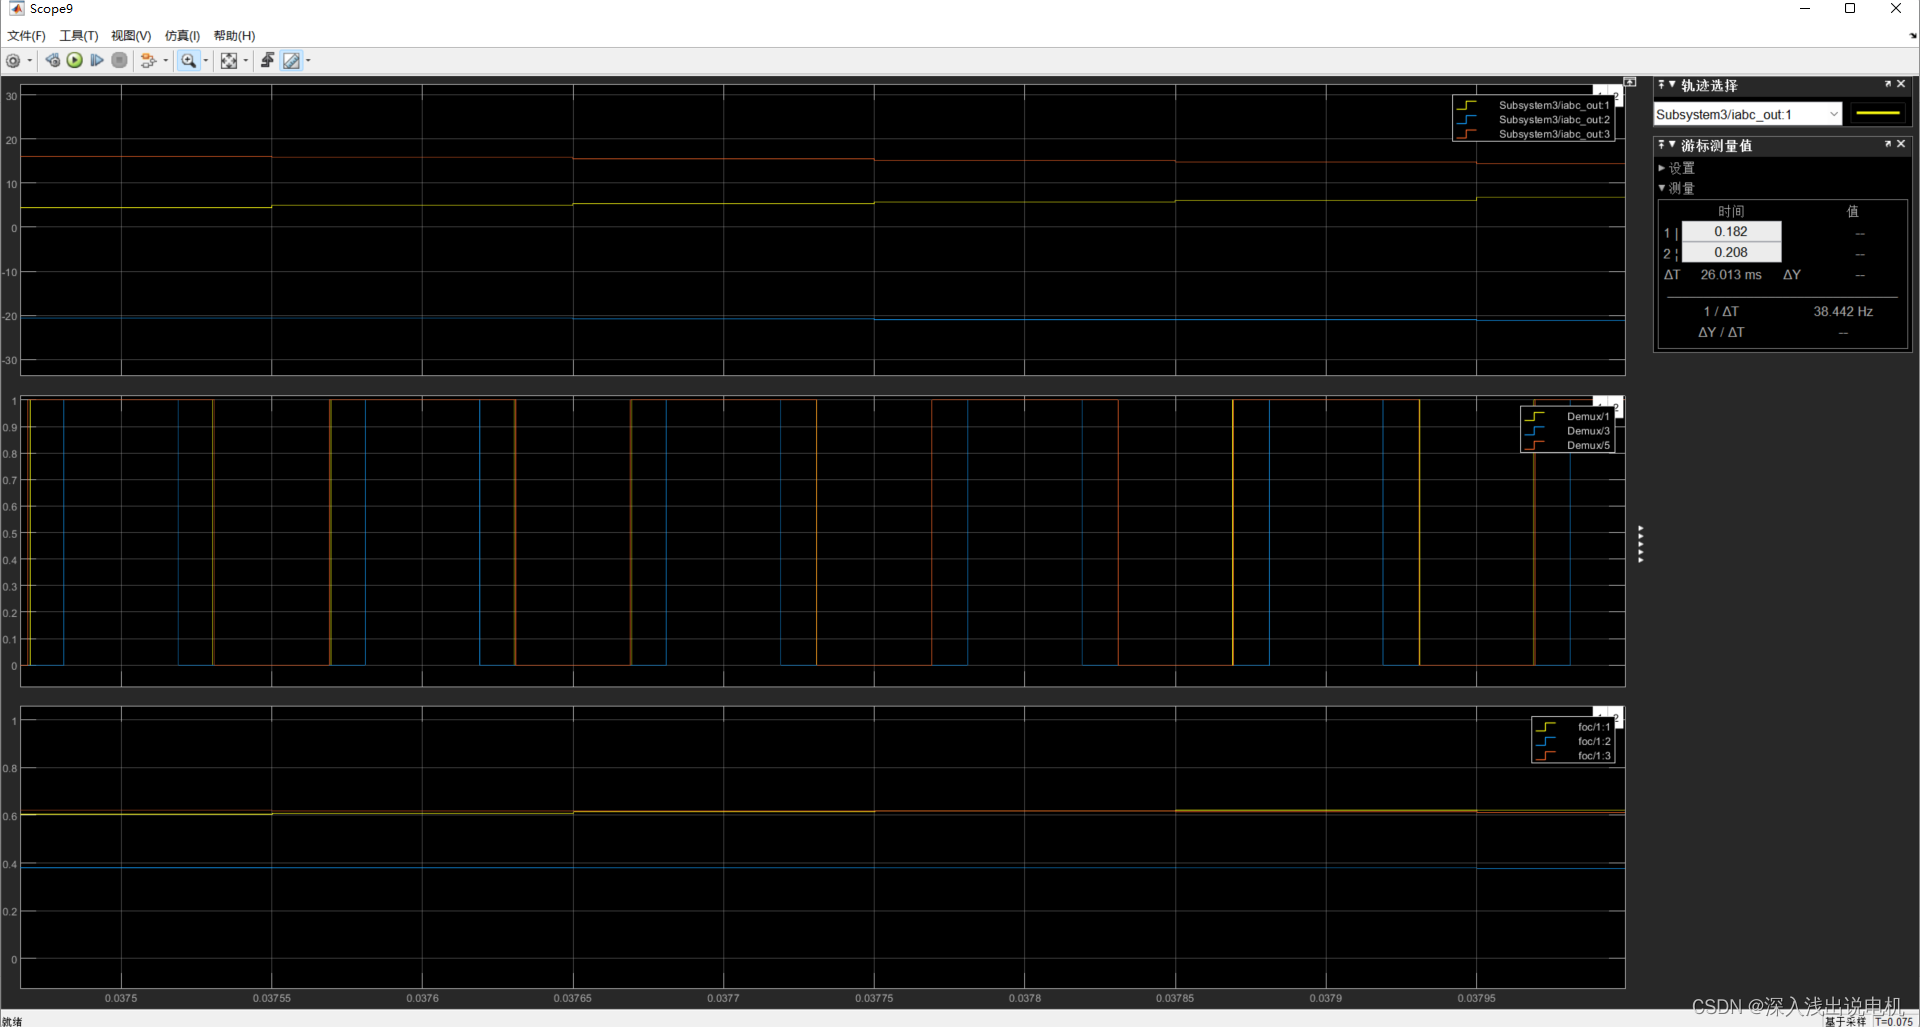Screen dimensions: 1920x1027
Task: Click the toolbar overflow arrow at right
Action: point(1913,35)
